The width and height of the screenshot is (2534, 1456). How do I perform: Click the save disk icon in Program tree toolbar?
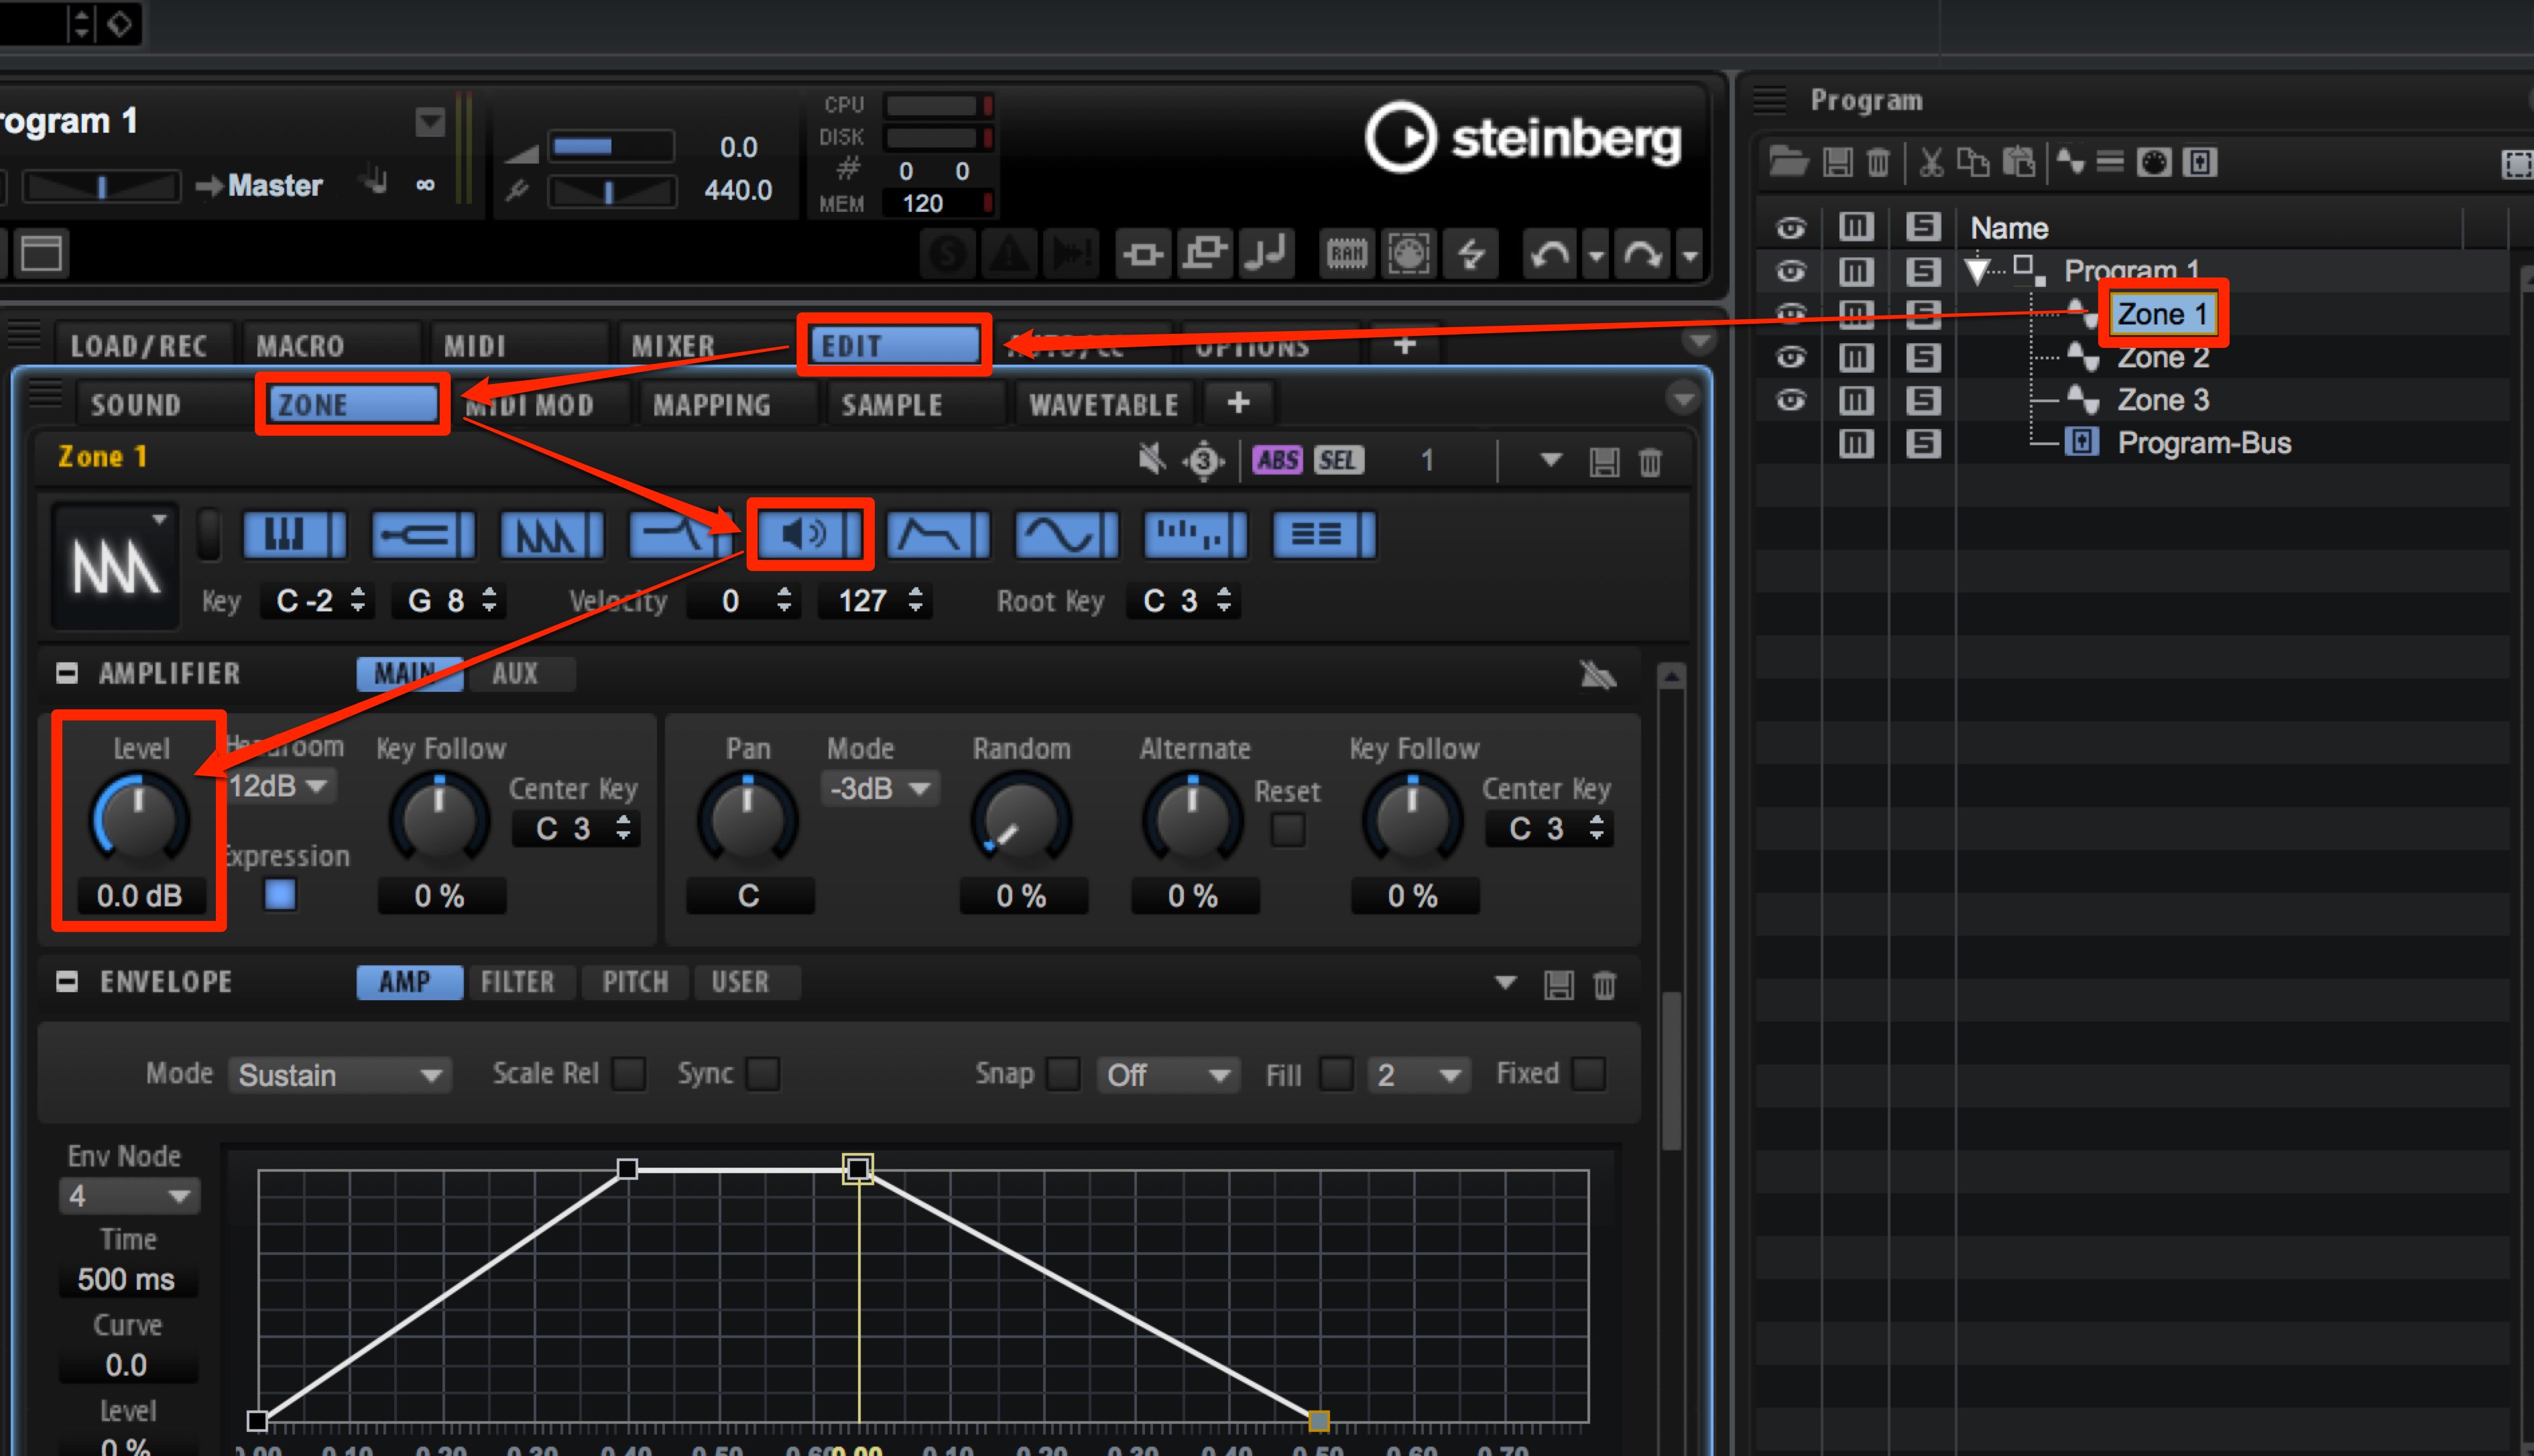coord(1838,162)
